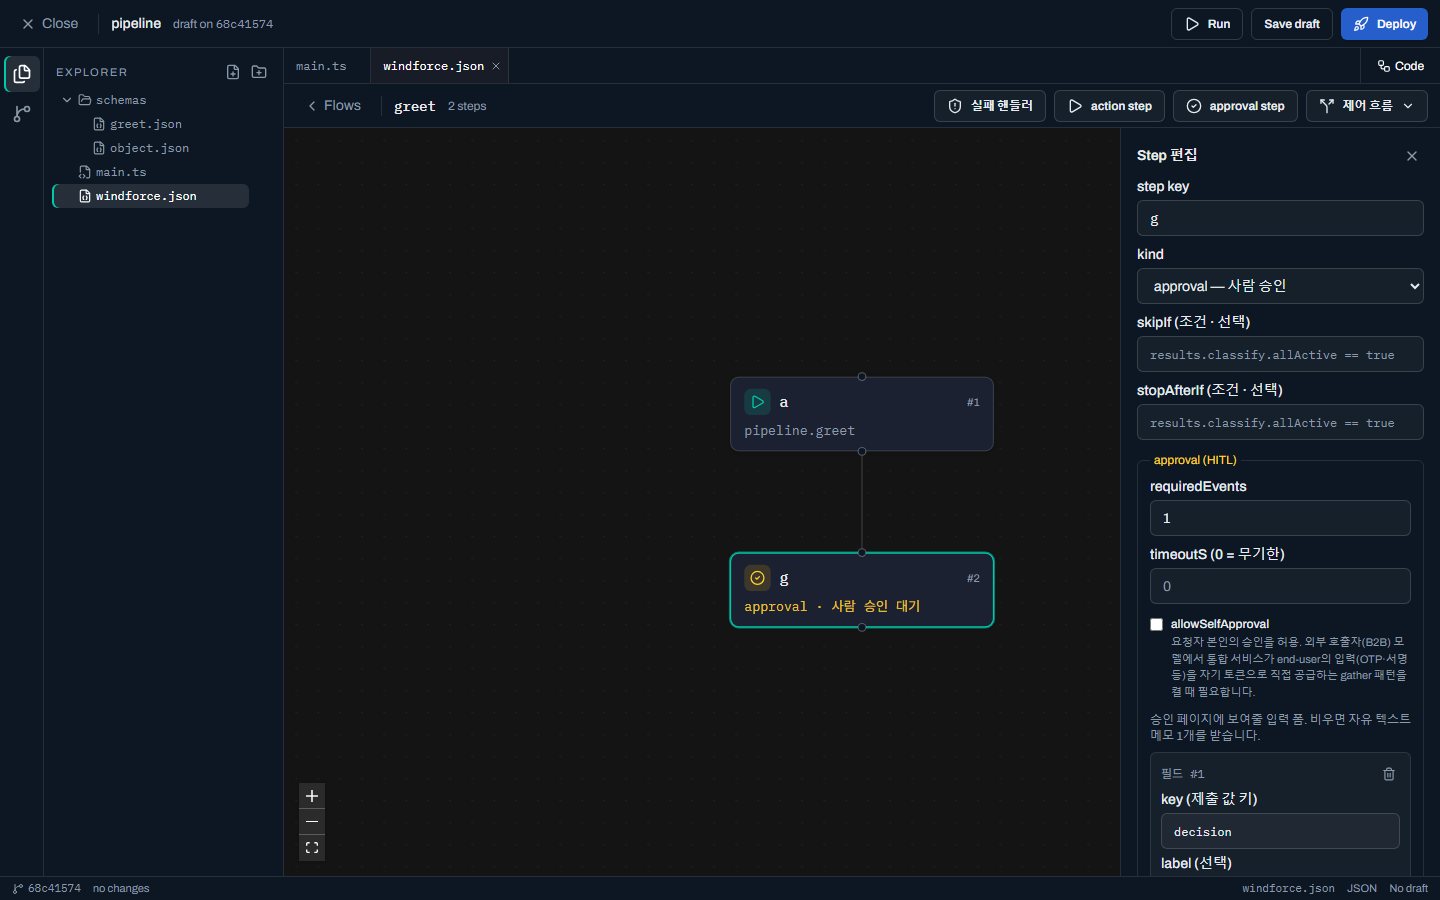Click the skipIf condition field
The height and width of the screenshot is (900, 1440).
(1280, 354)
